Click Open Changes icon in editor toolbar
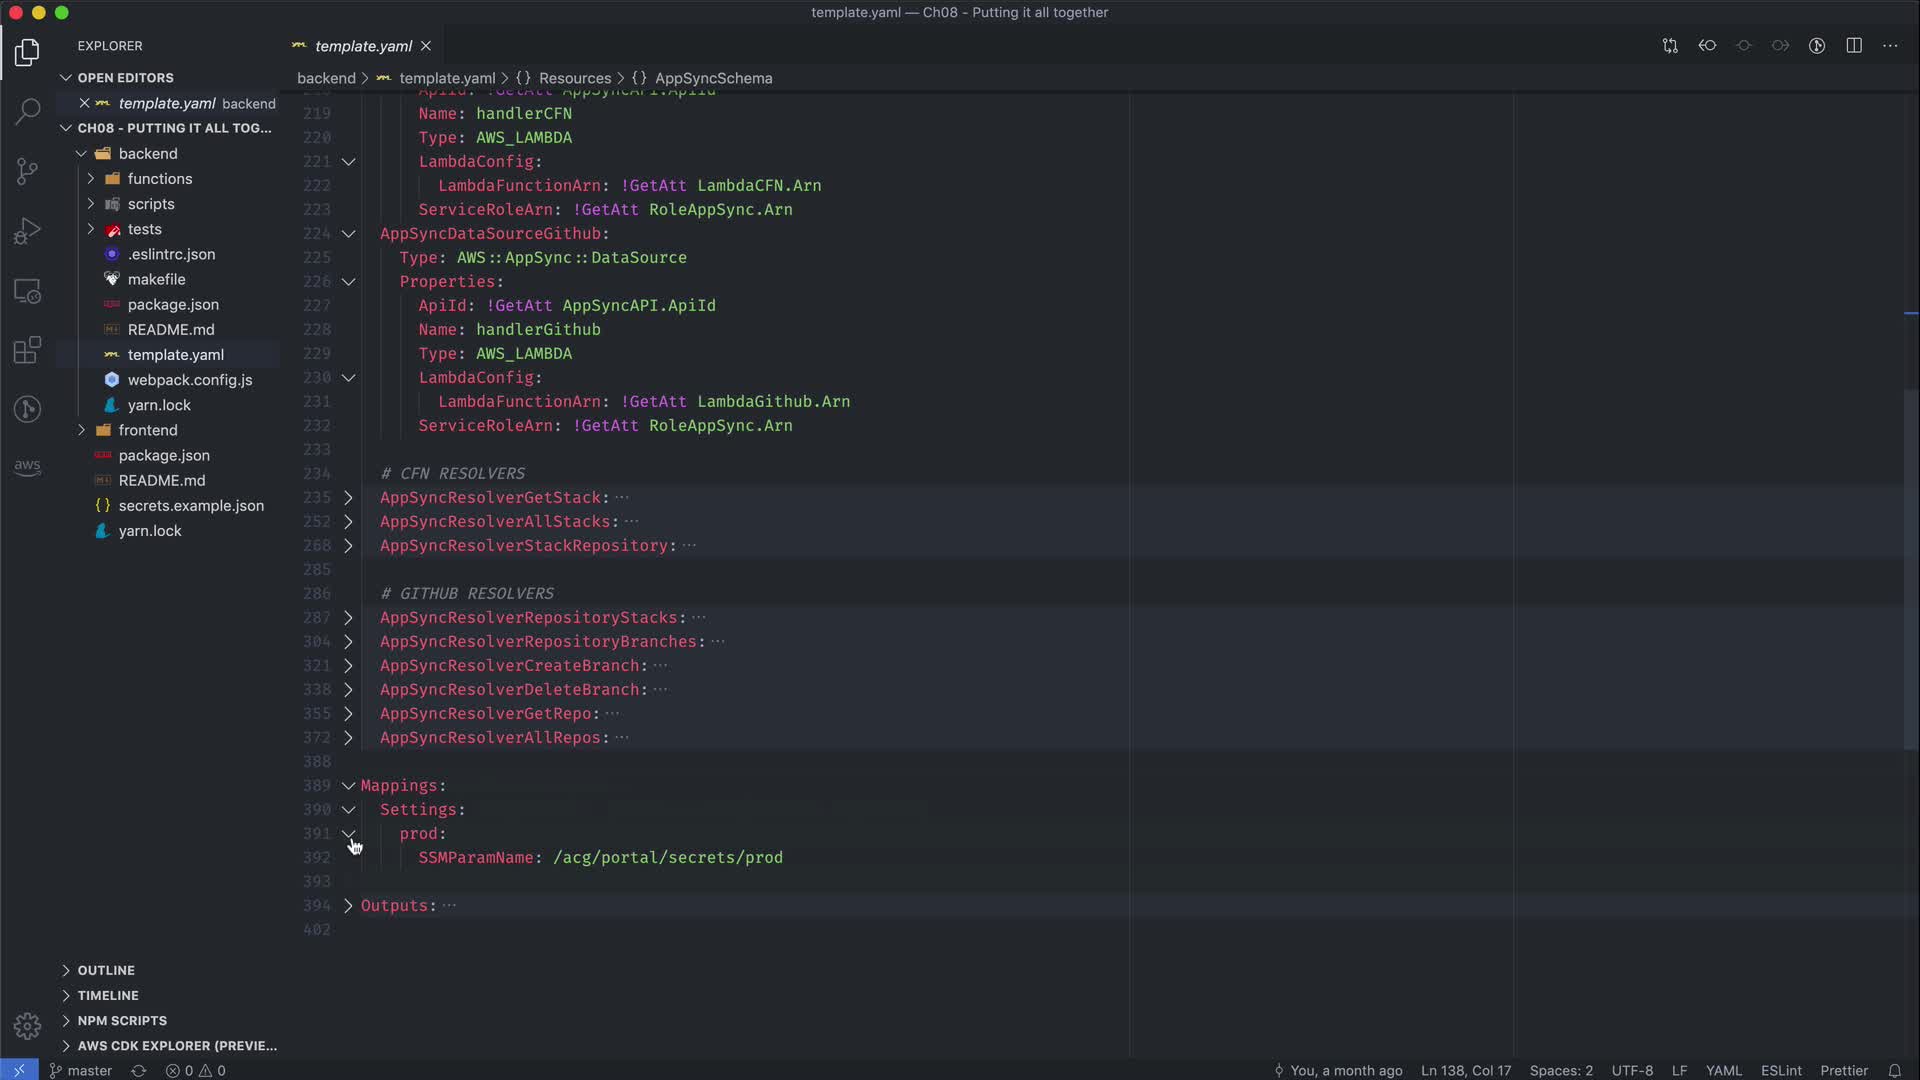 [1670, 46]
